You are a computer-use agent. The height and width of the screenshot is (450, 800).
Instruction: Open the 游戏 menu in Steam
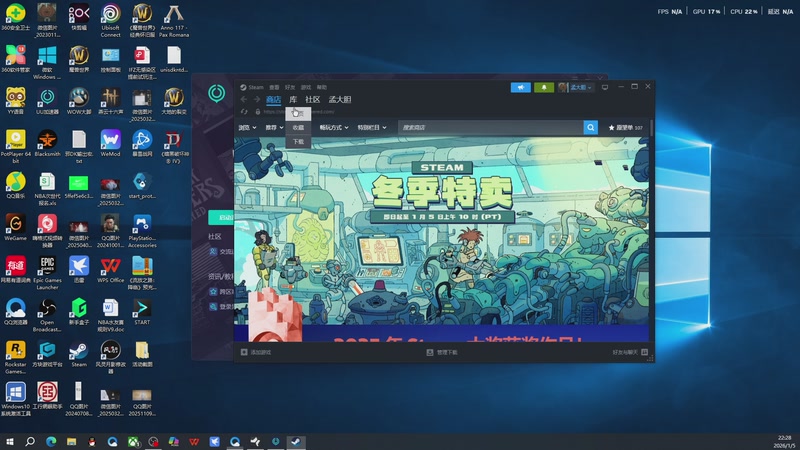306,87
